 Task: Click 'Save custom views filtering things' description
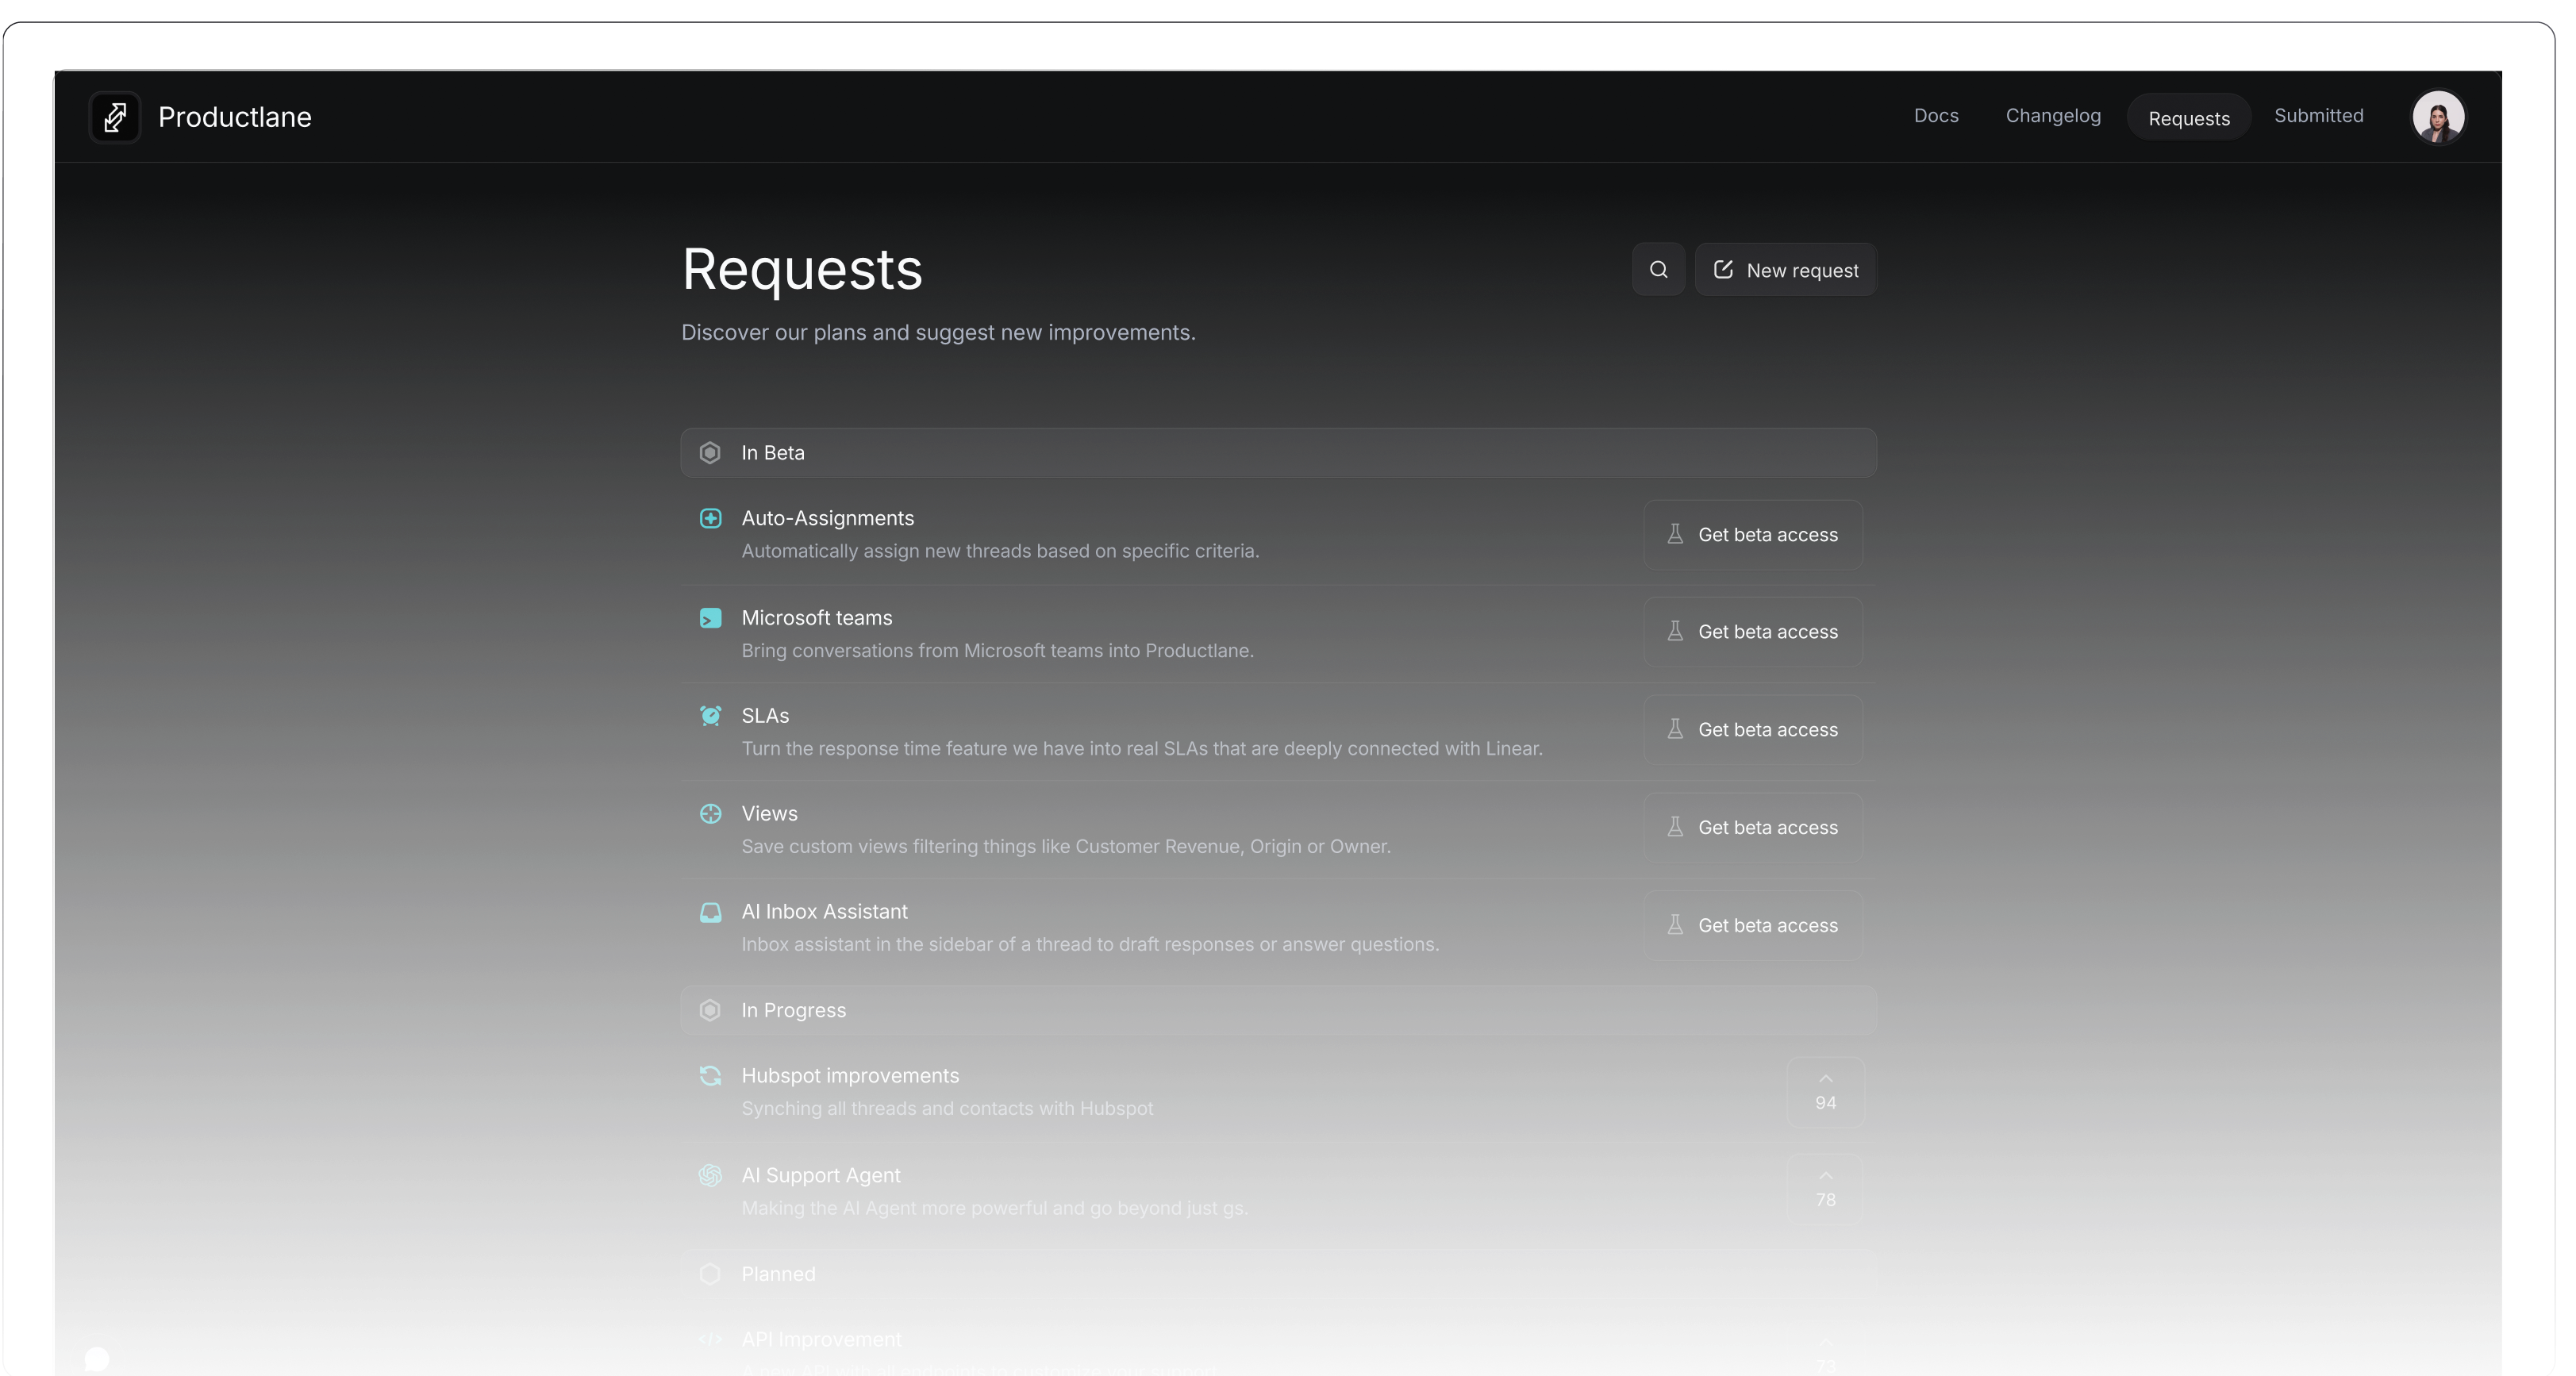click(1066, 847)
